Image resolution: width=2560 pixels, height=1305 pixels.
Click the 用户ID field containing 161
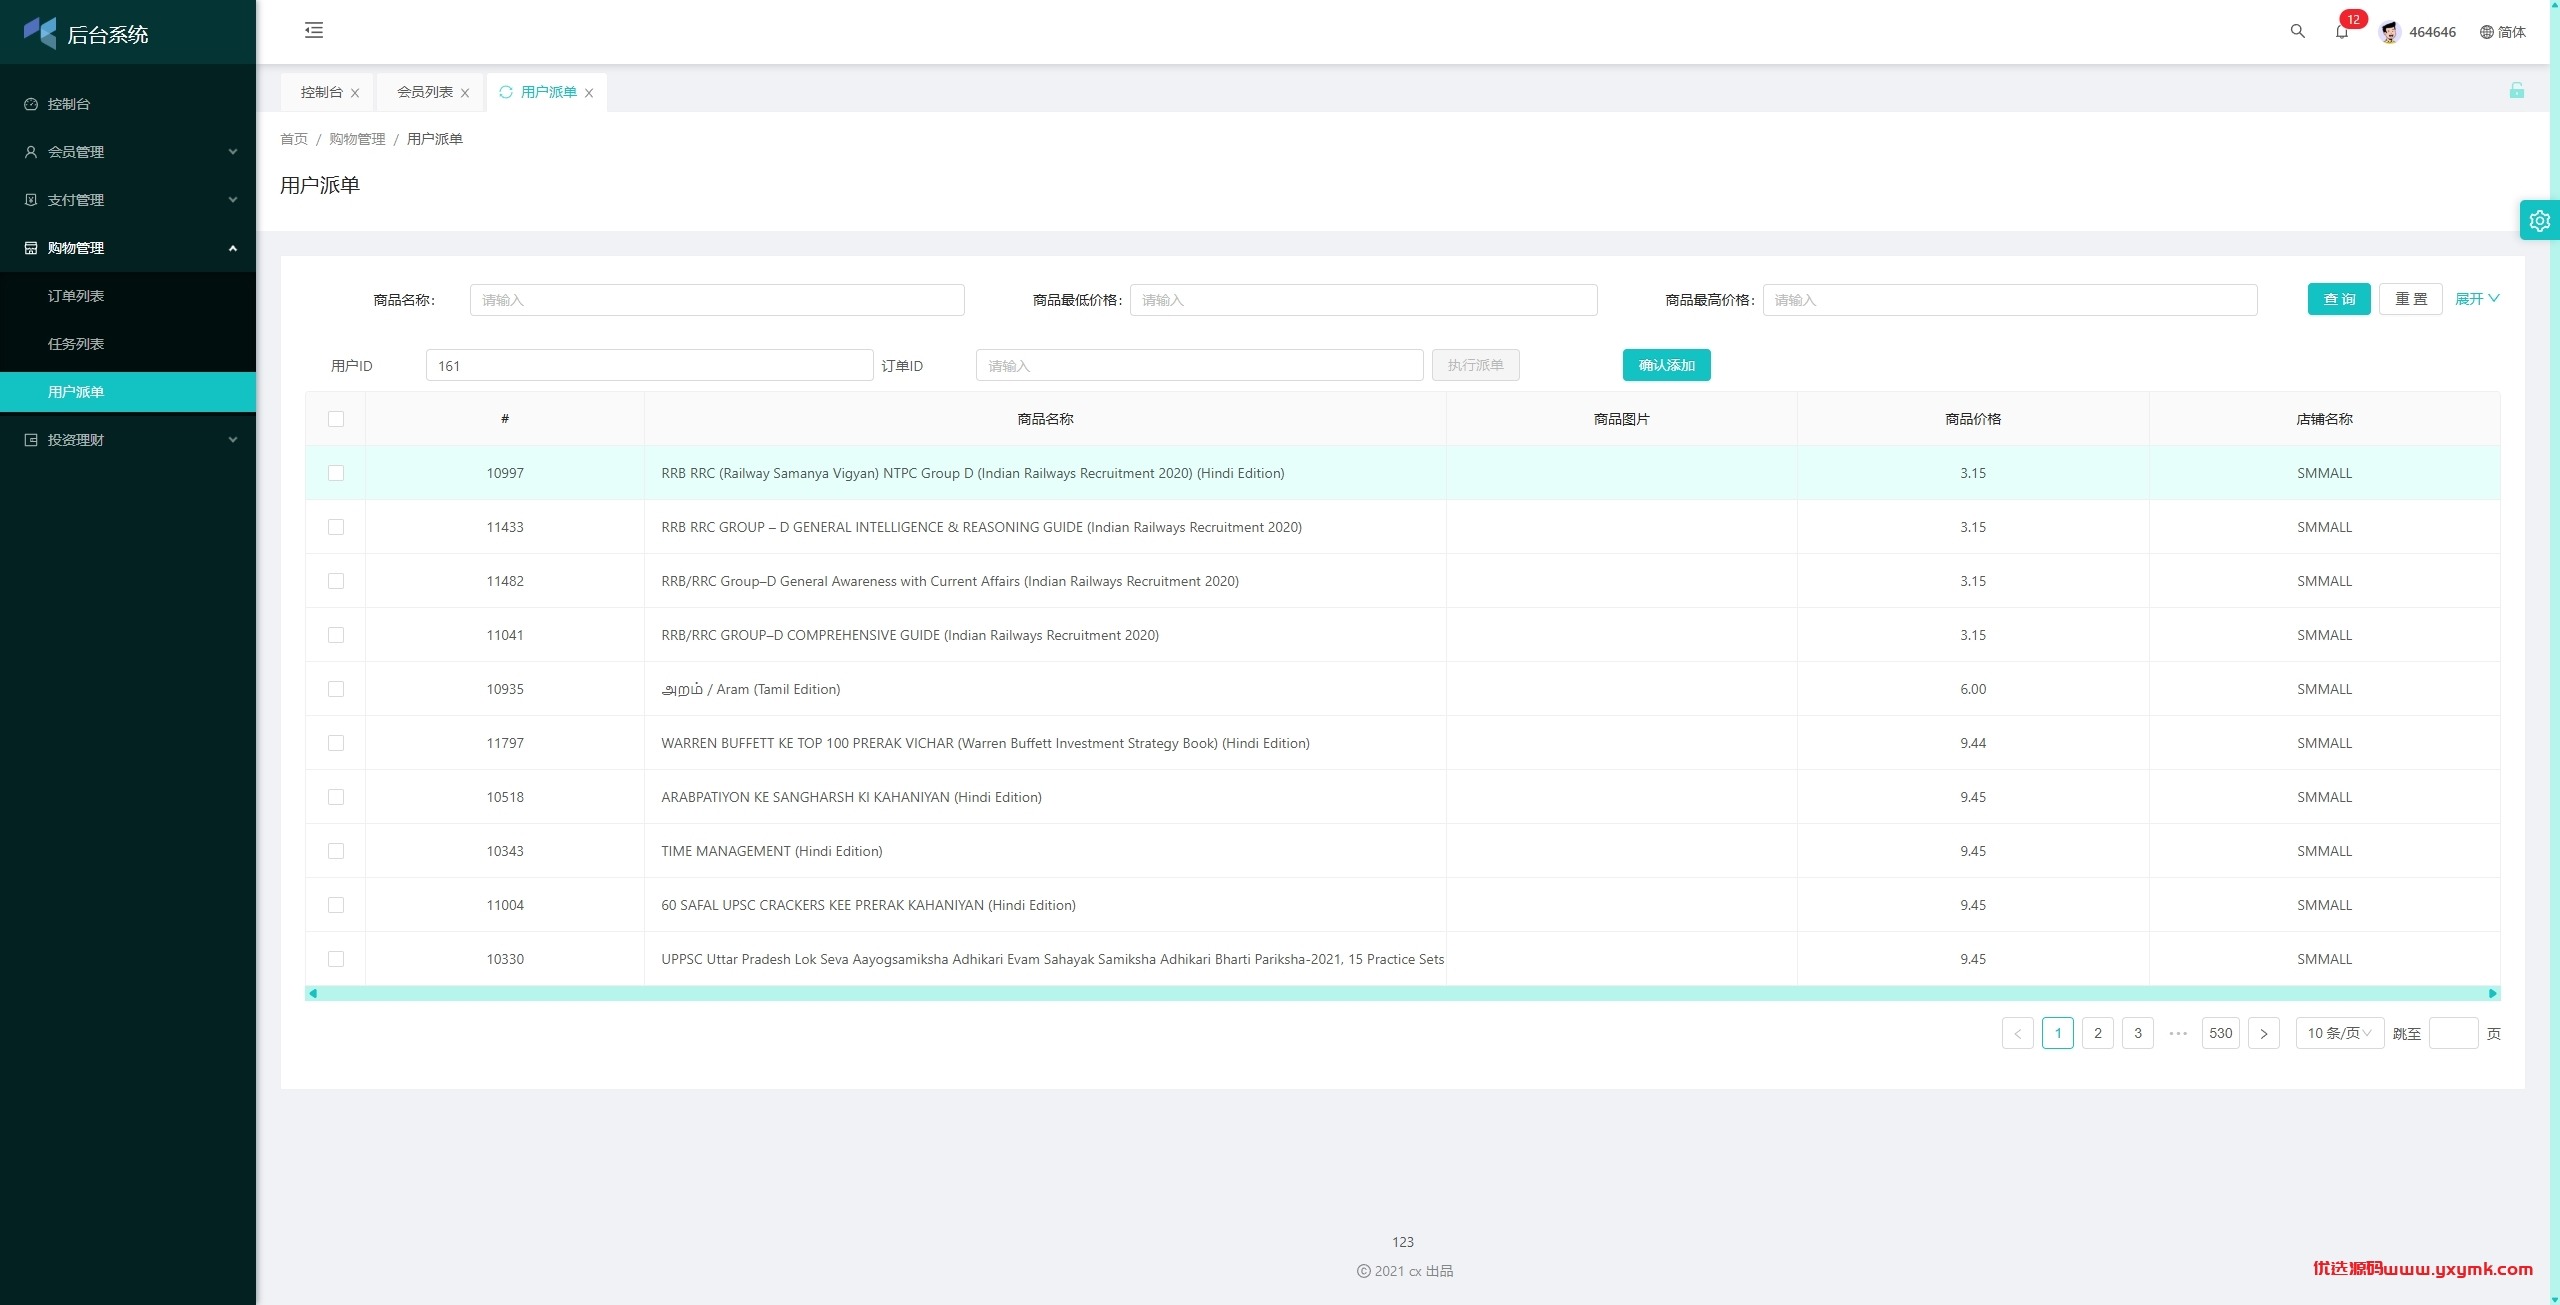649,365
